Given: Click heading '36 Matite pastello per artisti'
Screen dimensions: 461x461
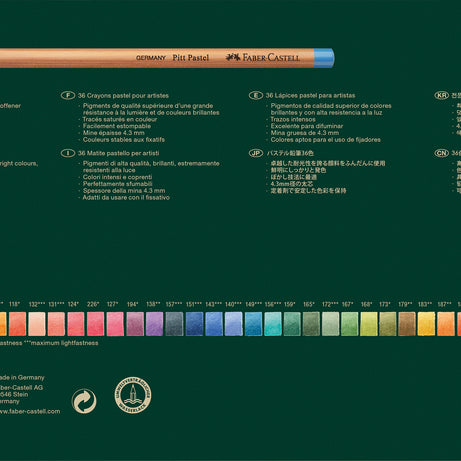Looking at the screenshot, I should click(x=118, y=153).
